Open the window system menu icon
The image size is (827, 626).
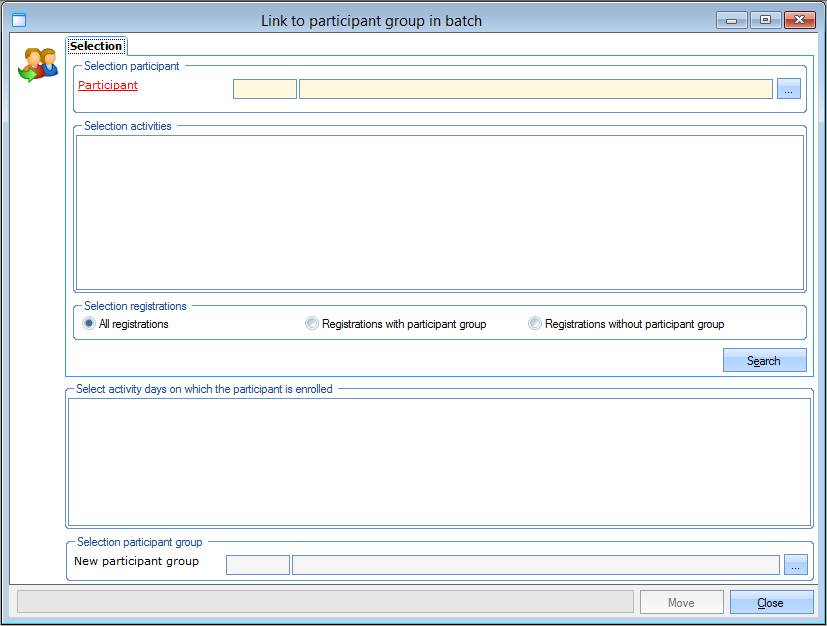pyautogui.click(x=18, y=20)
